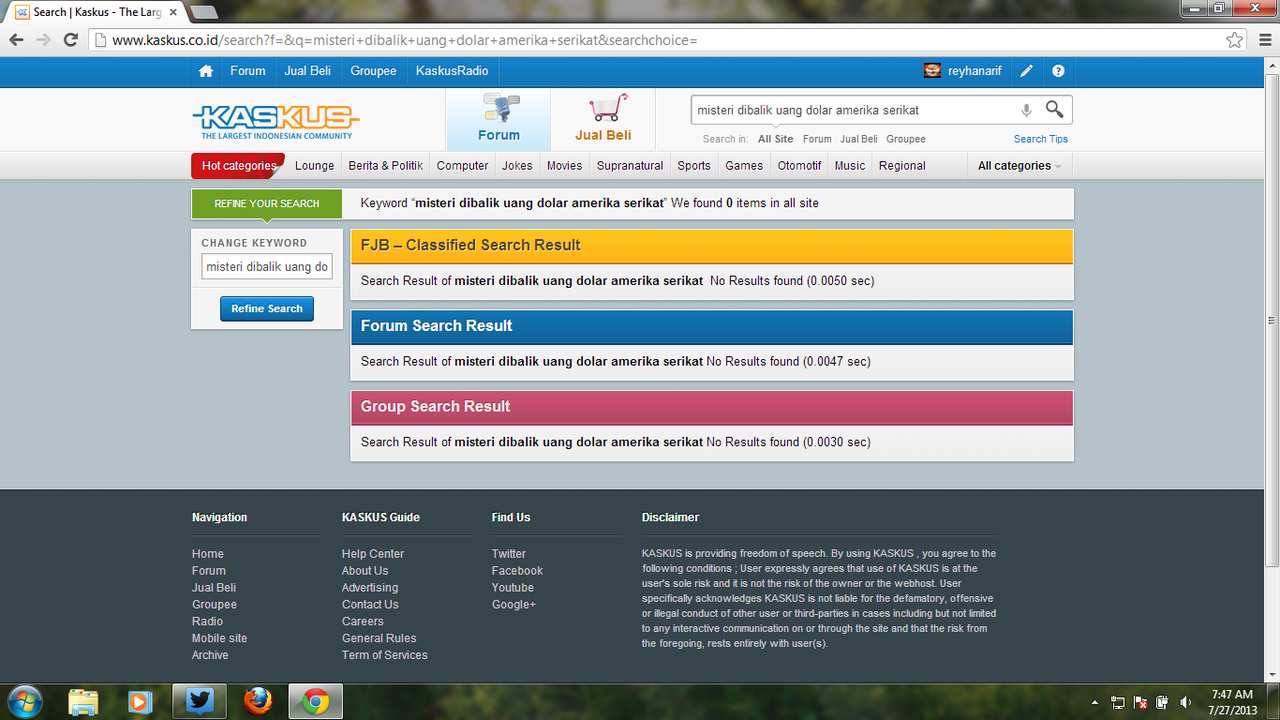Show hidden tray icons arrow

(x=1095, y=702)
